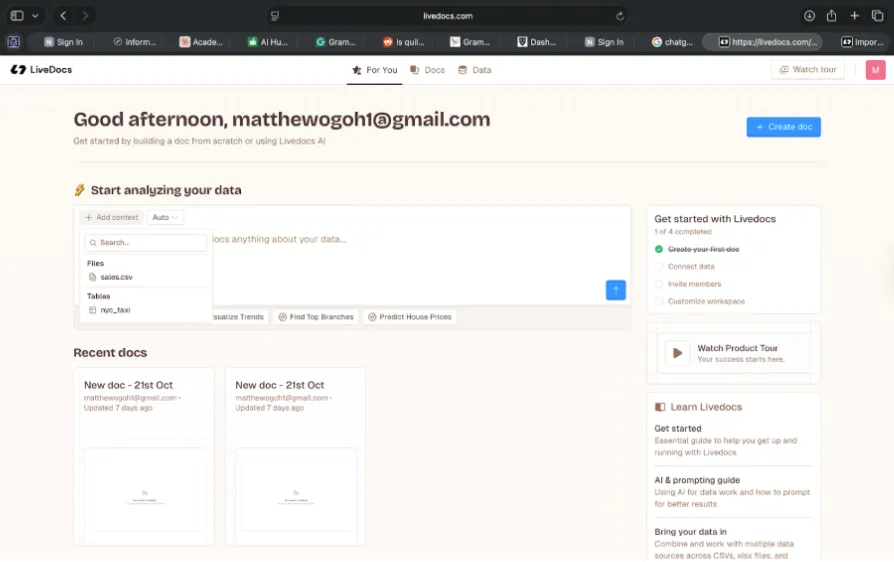Viewport: 894px width, 562px height.
Task: Click the nyc_taxi table icon
Action: (92, 310)
